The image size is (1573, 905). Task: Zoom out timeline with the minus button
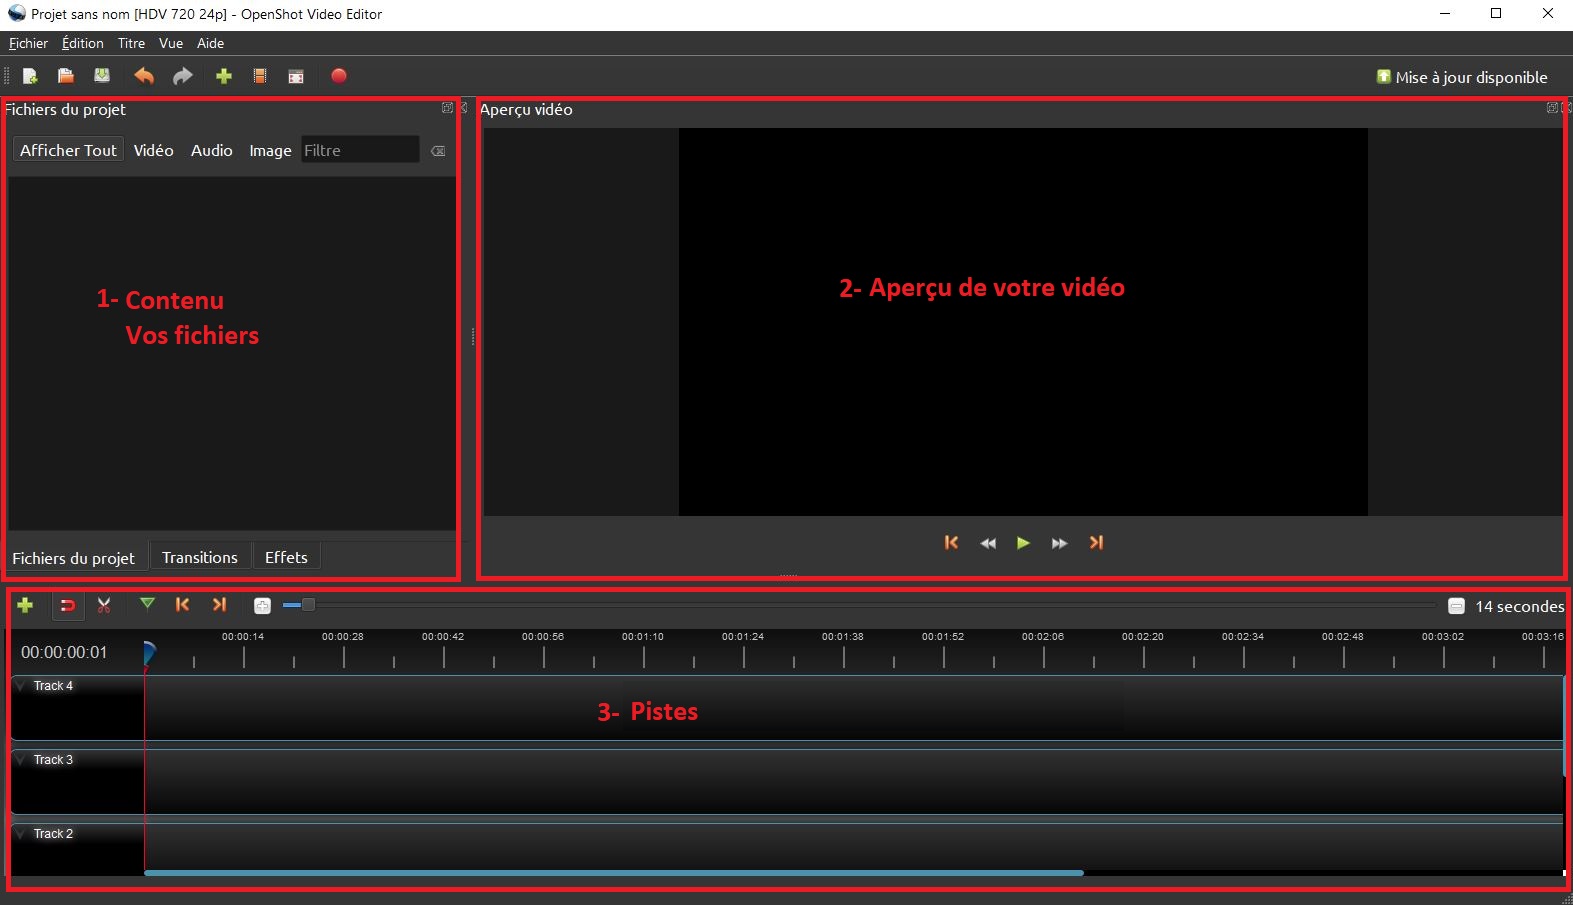tap(1456, 606)
